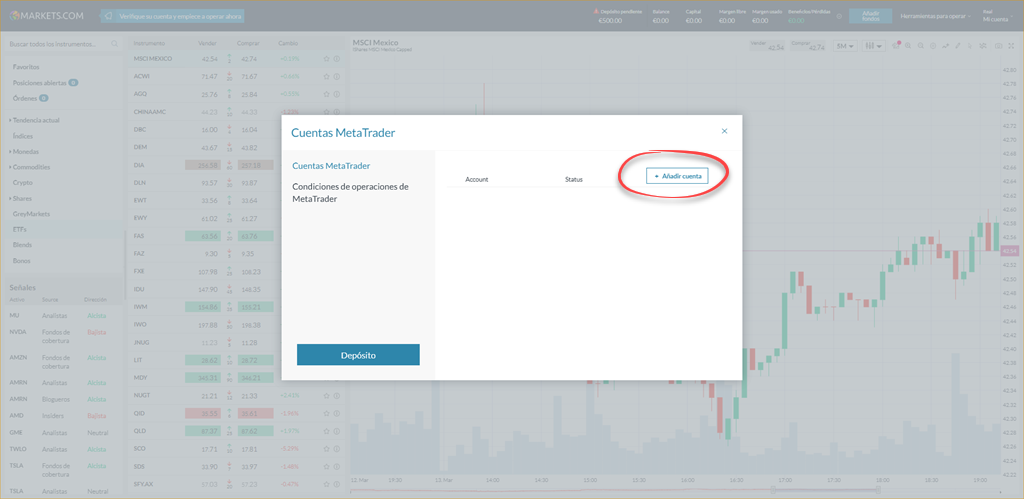This screenshot has width=1024, height=500.
Task: Select the IWM instrument row
Action: [x=235, y=307]
